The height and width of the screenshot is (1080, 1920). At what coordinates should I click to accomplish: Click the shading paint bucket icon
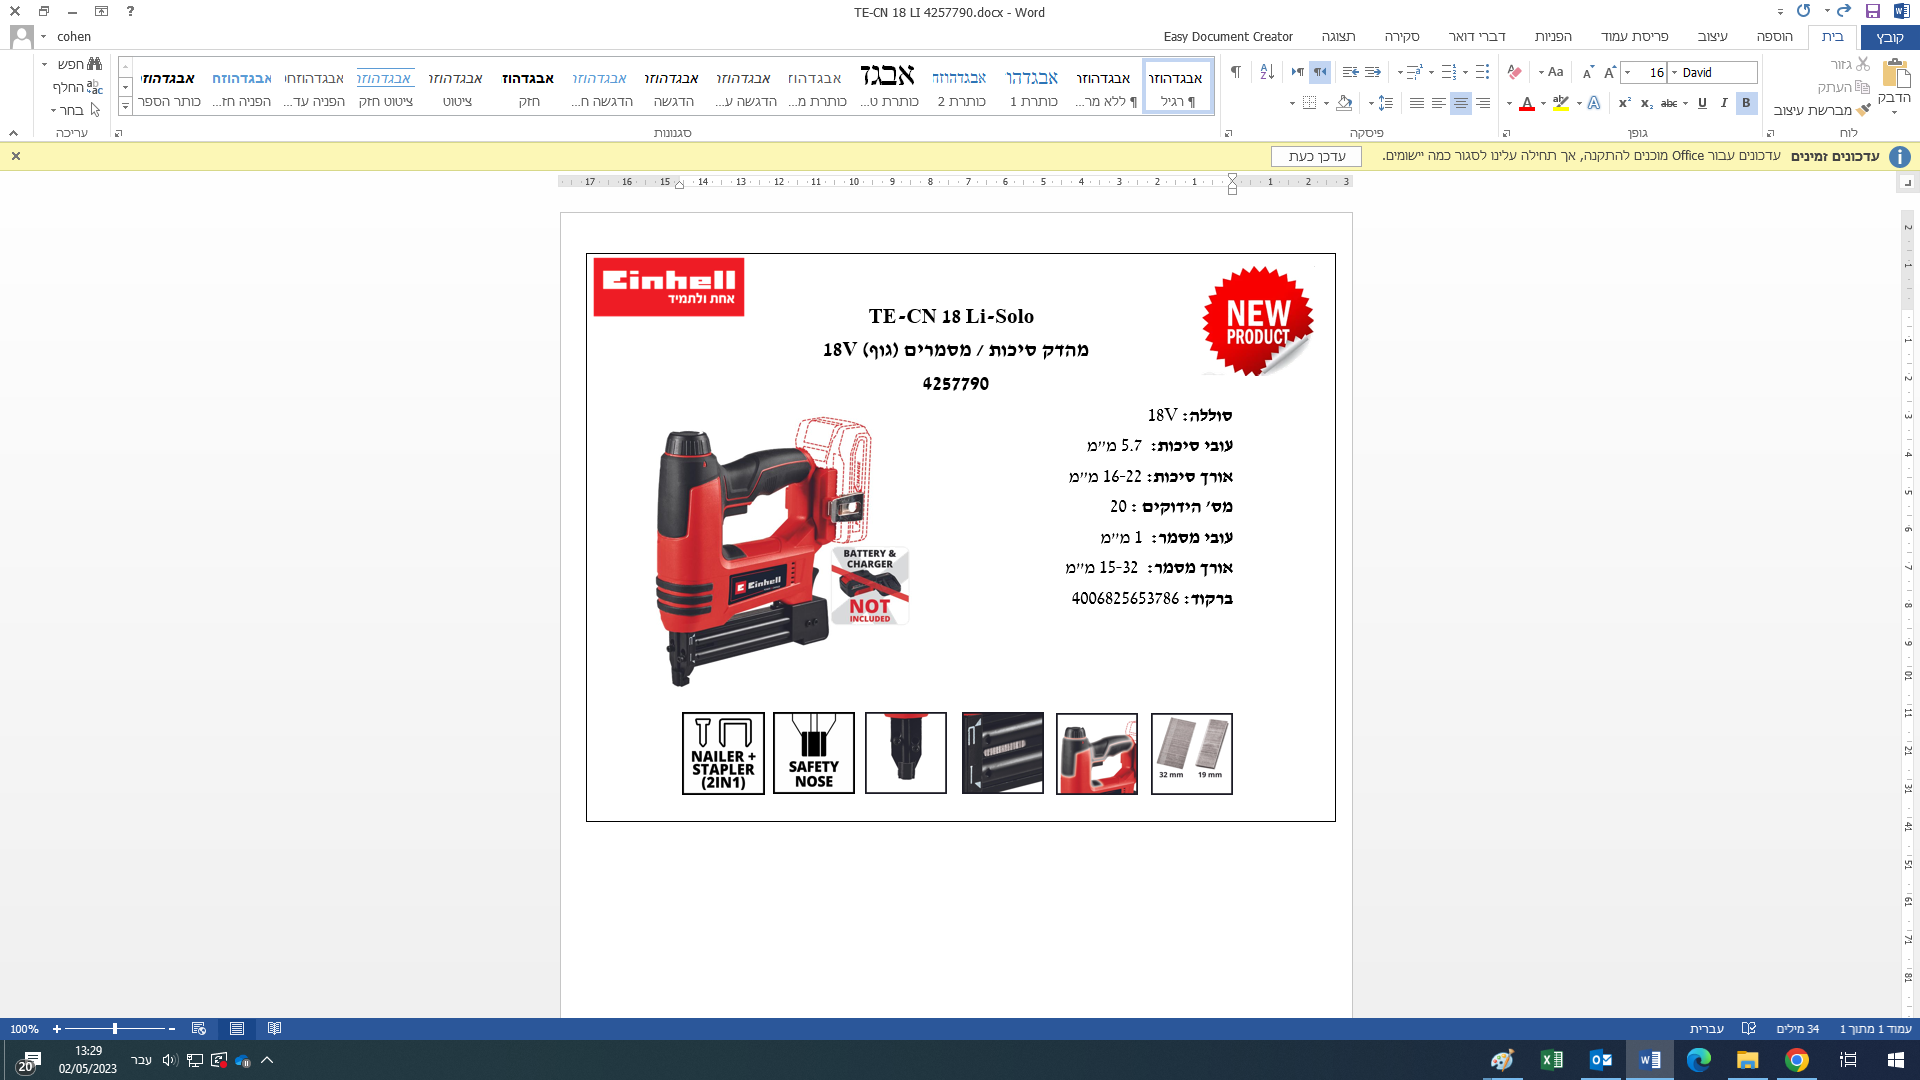(1344, 103)
